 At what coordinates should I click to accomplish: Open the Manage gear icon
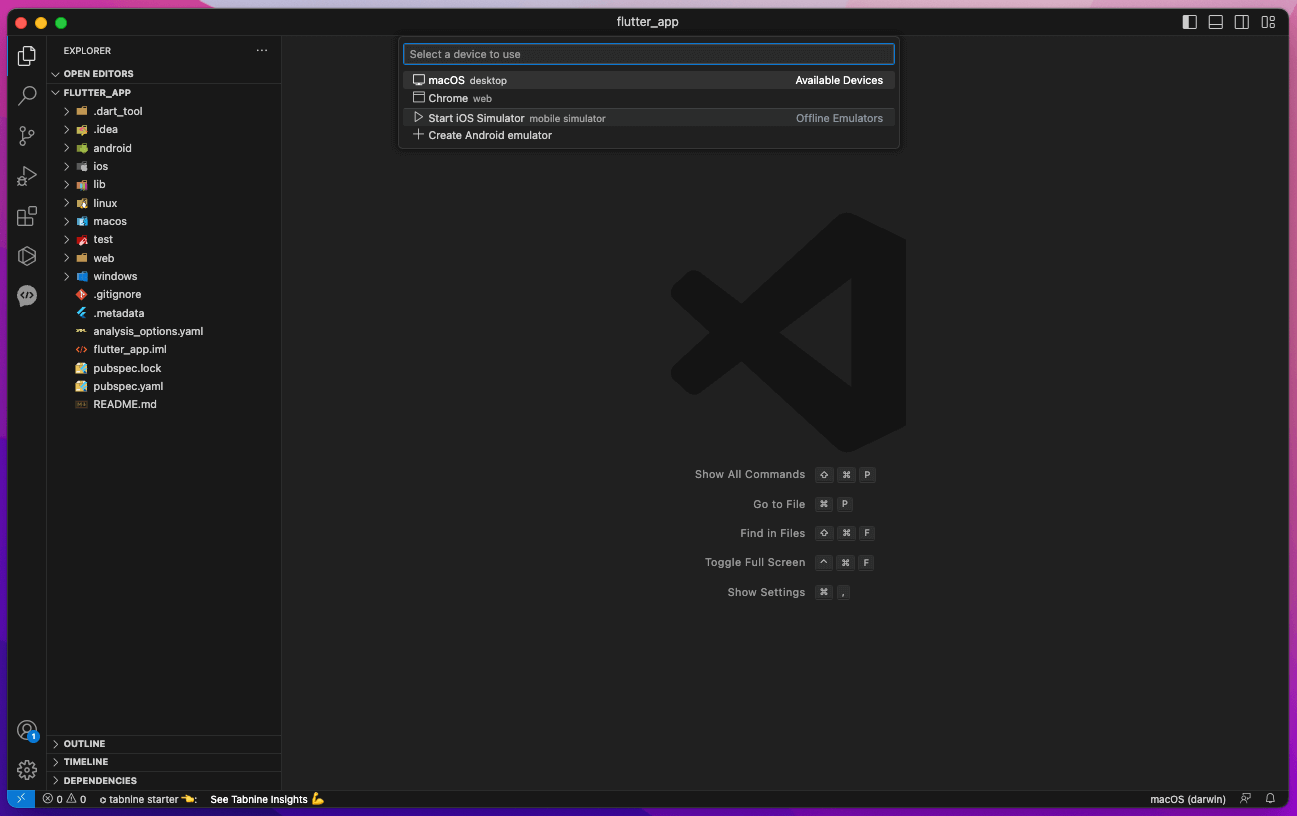(27, 770)
